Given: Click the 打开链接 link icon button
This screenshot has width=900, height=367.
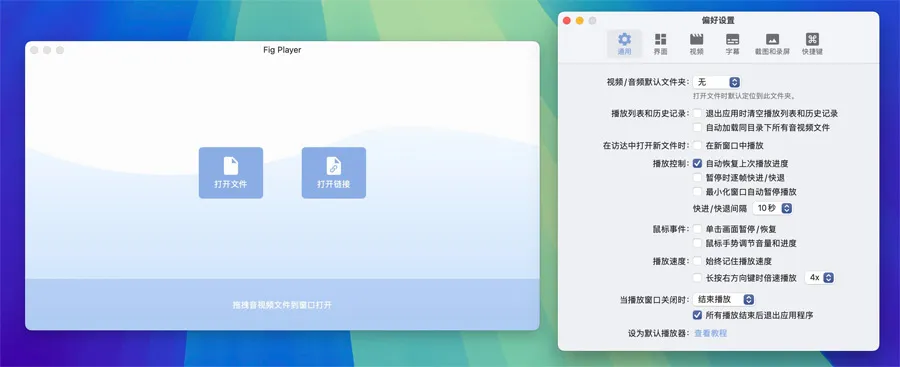Looking at the screenshot, I should pyautogui.click(x=333, y=173).
